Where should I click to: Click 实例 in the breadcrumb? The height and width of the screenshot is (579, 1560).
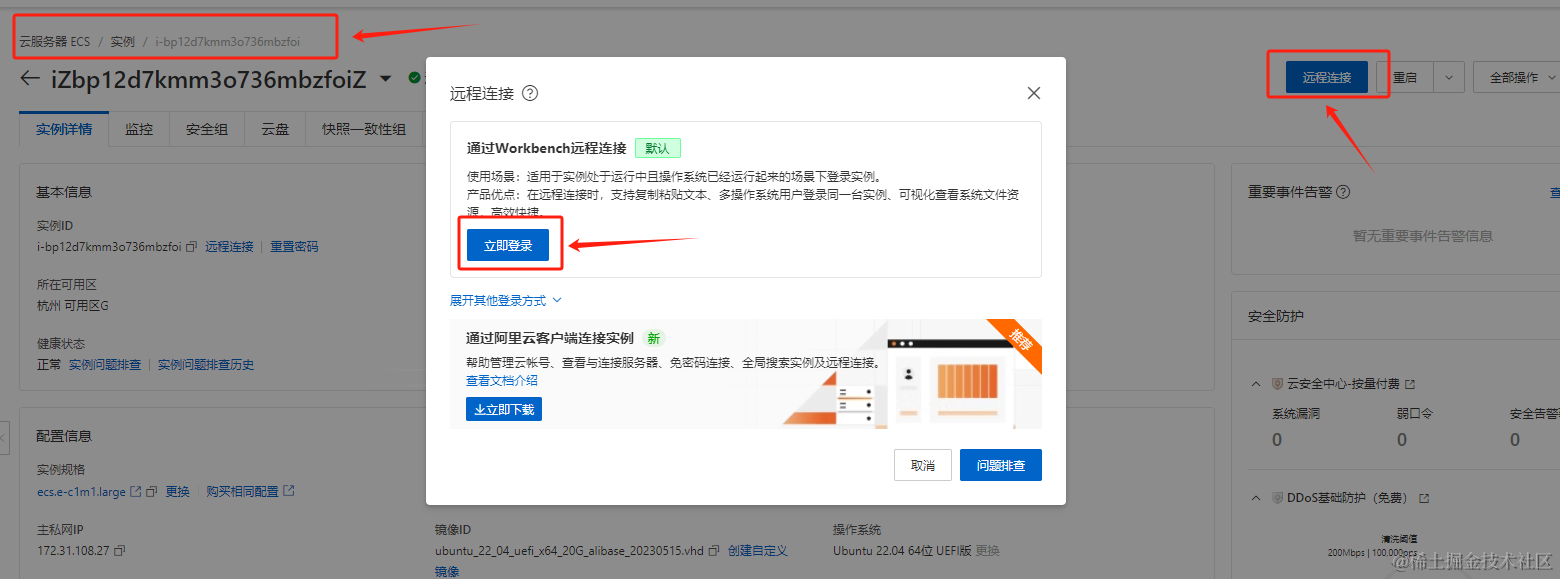[123, 42]
